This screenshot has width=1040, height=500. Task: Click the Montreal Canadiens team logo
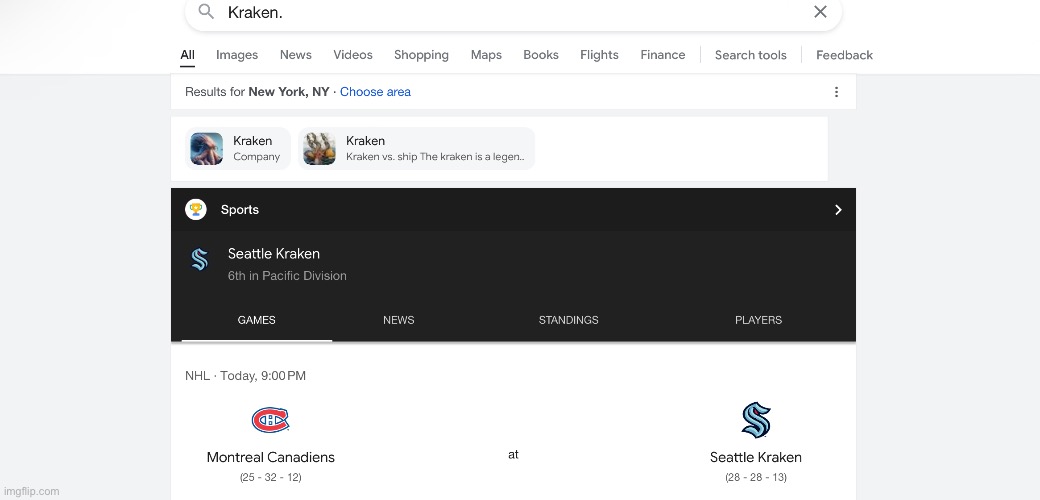pos(271,420)
